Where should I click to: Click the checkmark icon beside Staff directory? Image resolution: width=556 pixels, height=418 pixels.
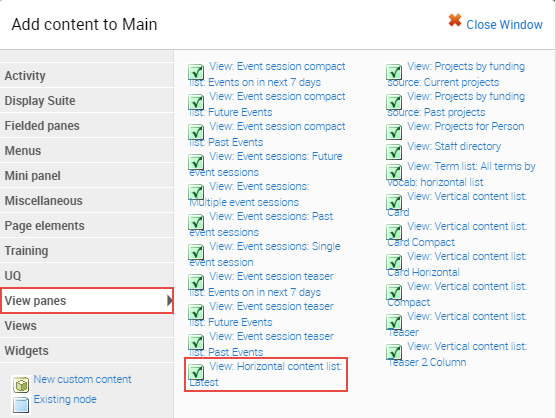coord(394,152)
